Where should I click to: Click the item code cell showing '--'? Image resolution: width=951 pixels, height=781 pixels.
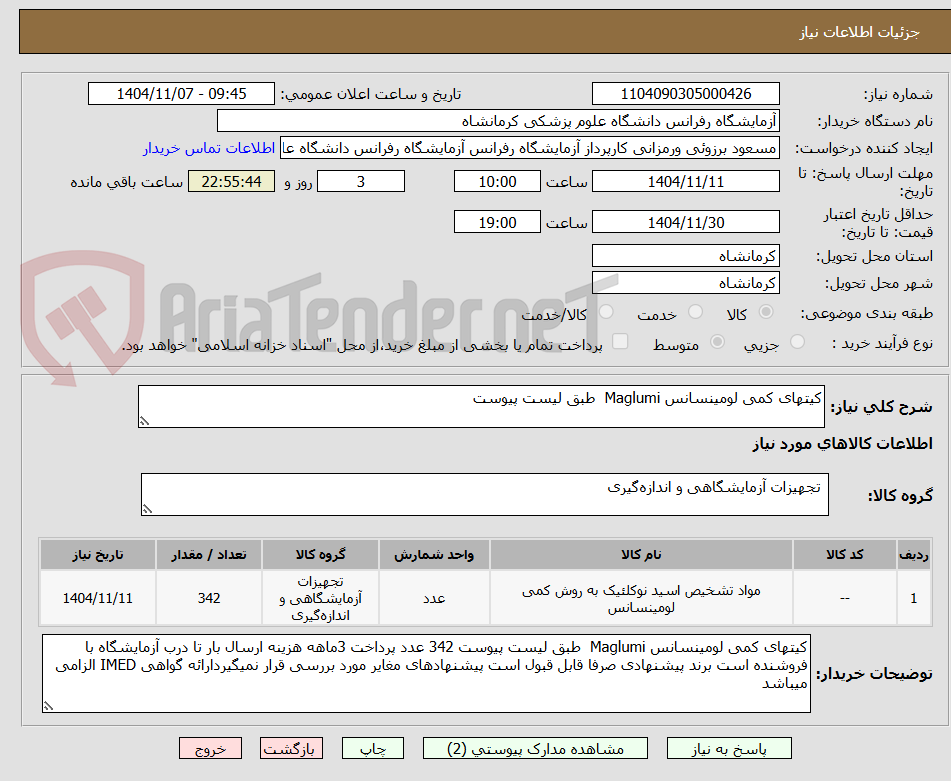845,598
